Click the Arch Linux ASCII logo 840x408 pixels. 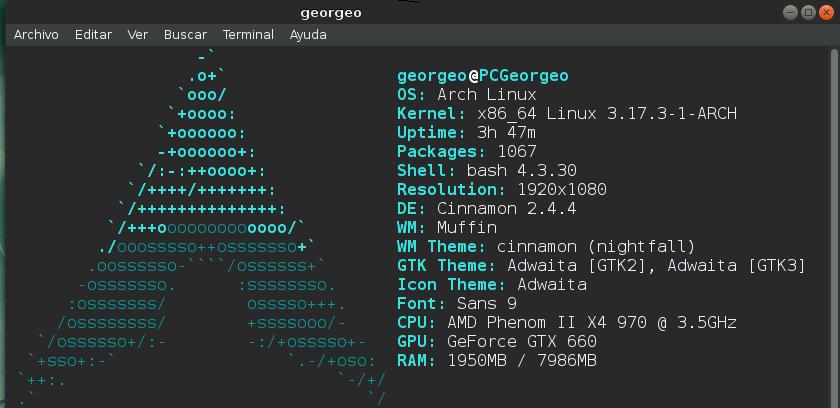click(x=201, y=228)
